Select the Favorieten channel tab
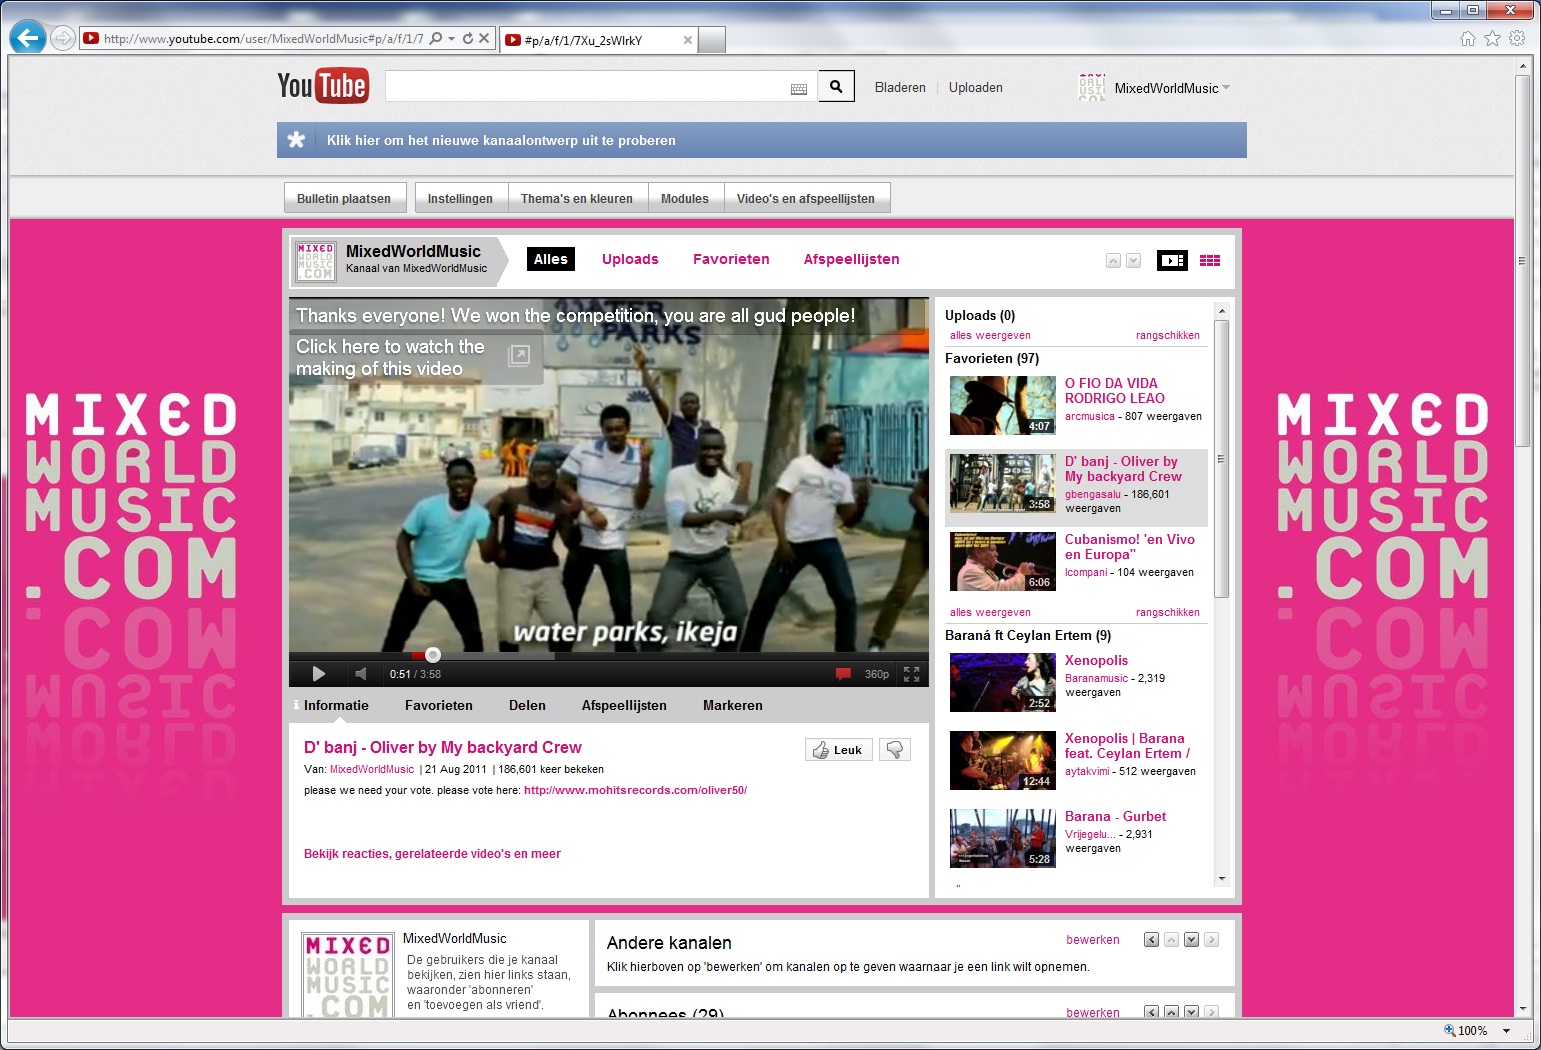The image size is (1541, 1050). pyautogui.click(x=731, y=259)
